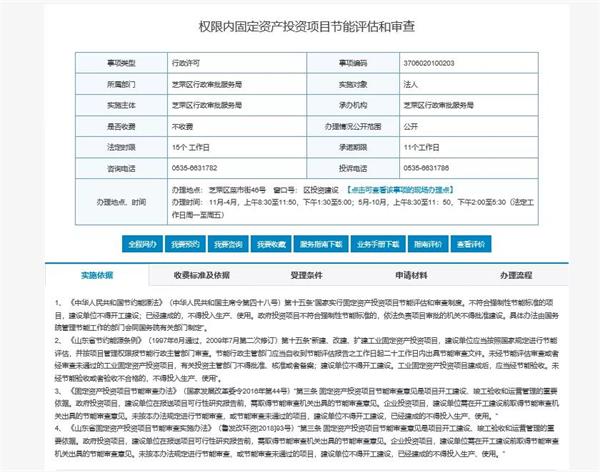Open the 受理条件 tab
Image resolution: width=600 pixels, height=472 pixels.
point(304,274)
